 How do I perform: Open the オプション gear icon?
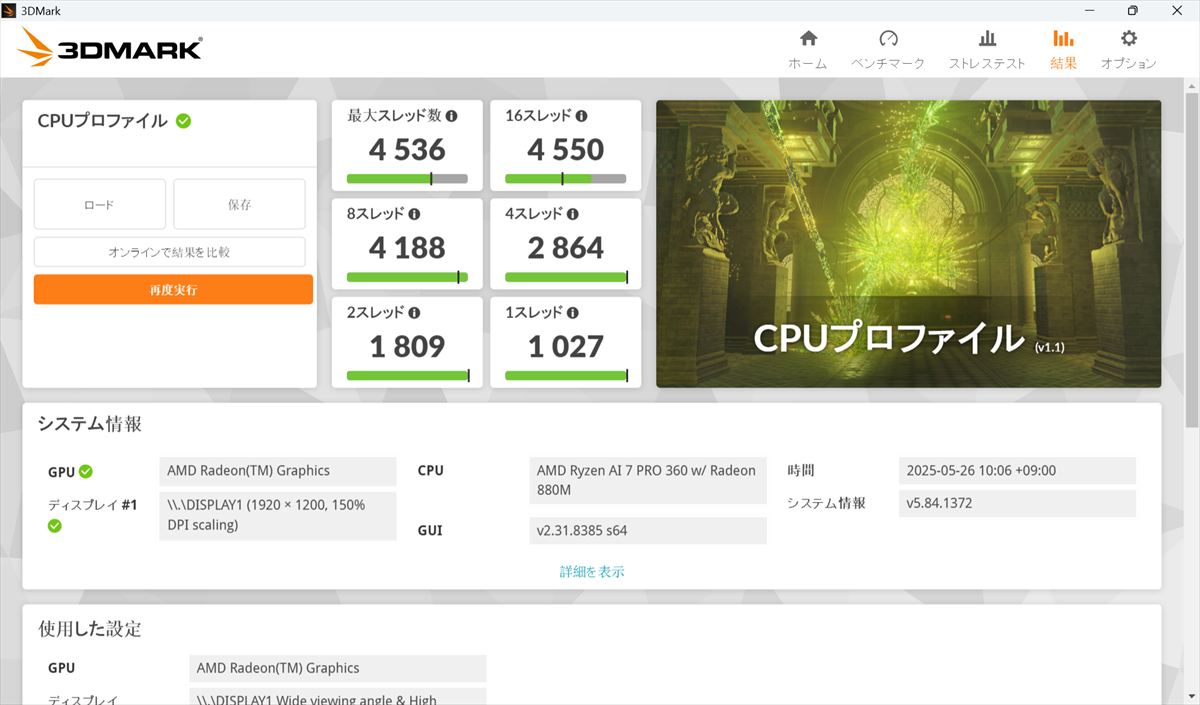pos(1129,38)
